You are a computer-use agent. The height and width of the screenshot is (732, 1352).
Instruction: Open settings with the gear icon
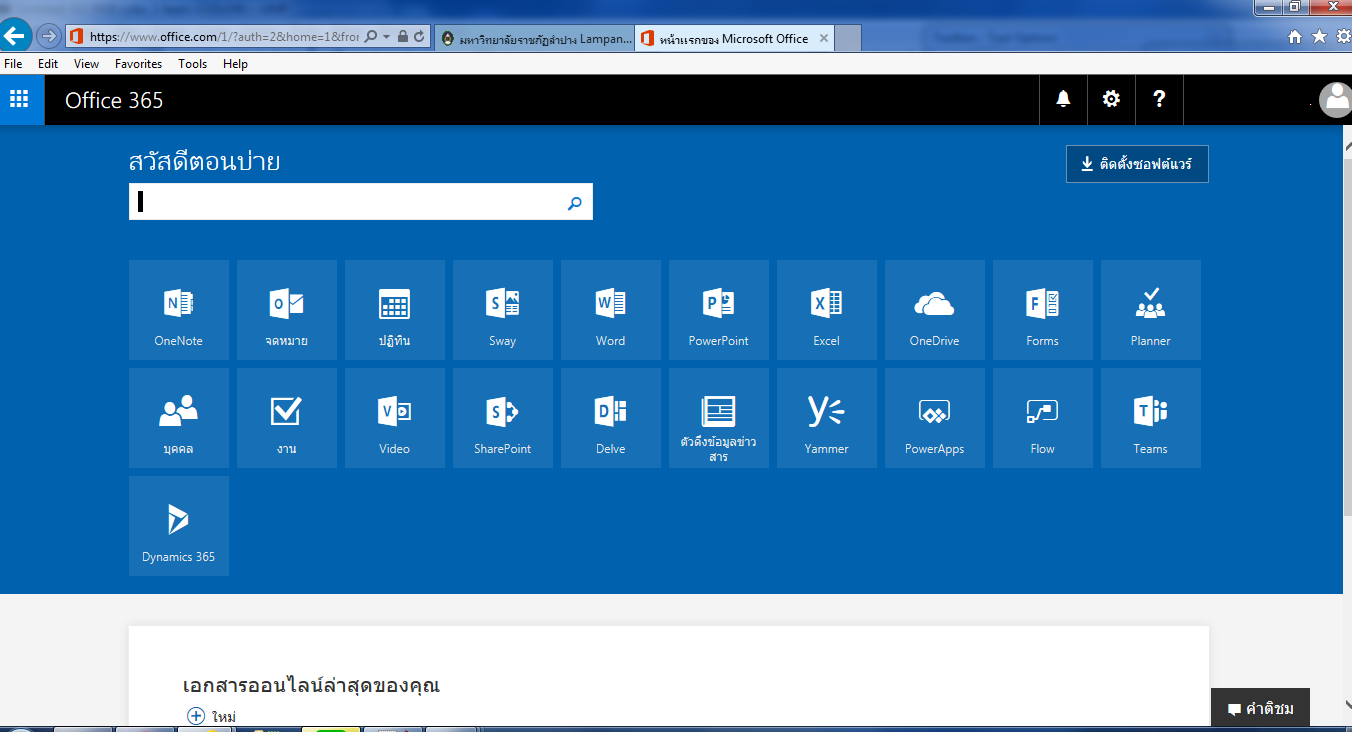1111,99
